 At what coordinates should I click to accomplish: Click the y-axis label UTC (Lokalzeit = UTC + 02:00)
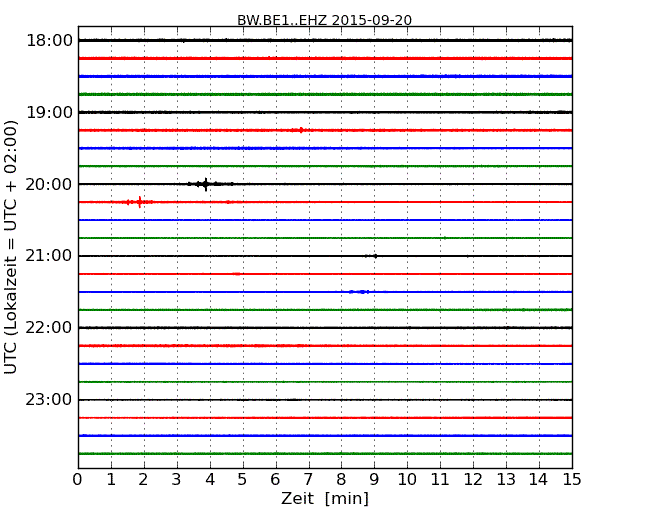pyautogui.click(x=11, y=248)
